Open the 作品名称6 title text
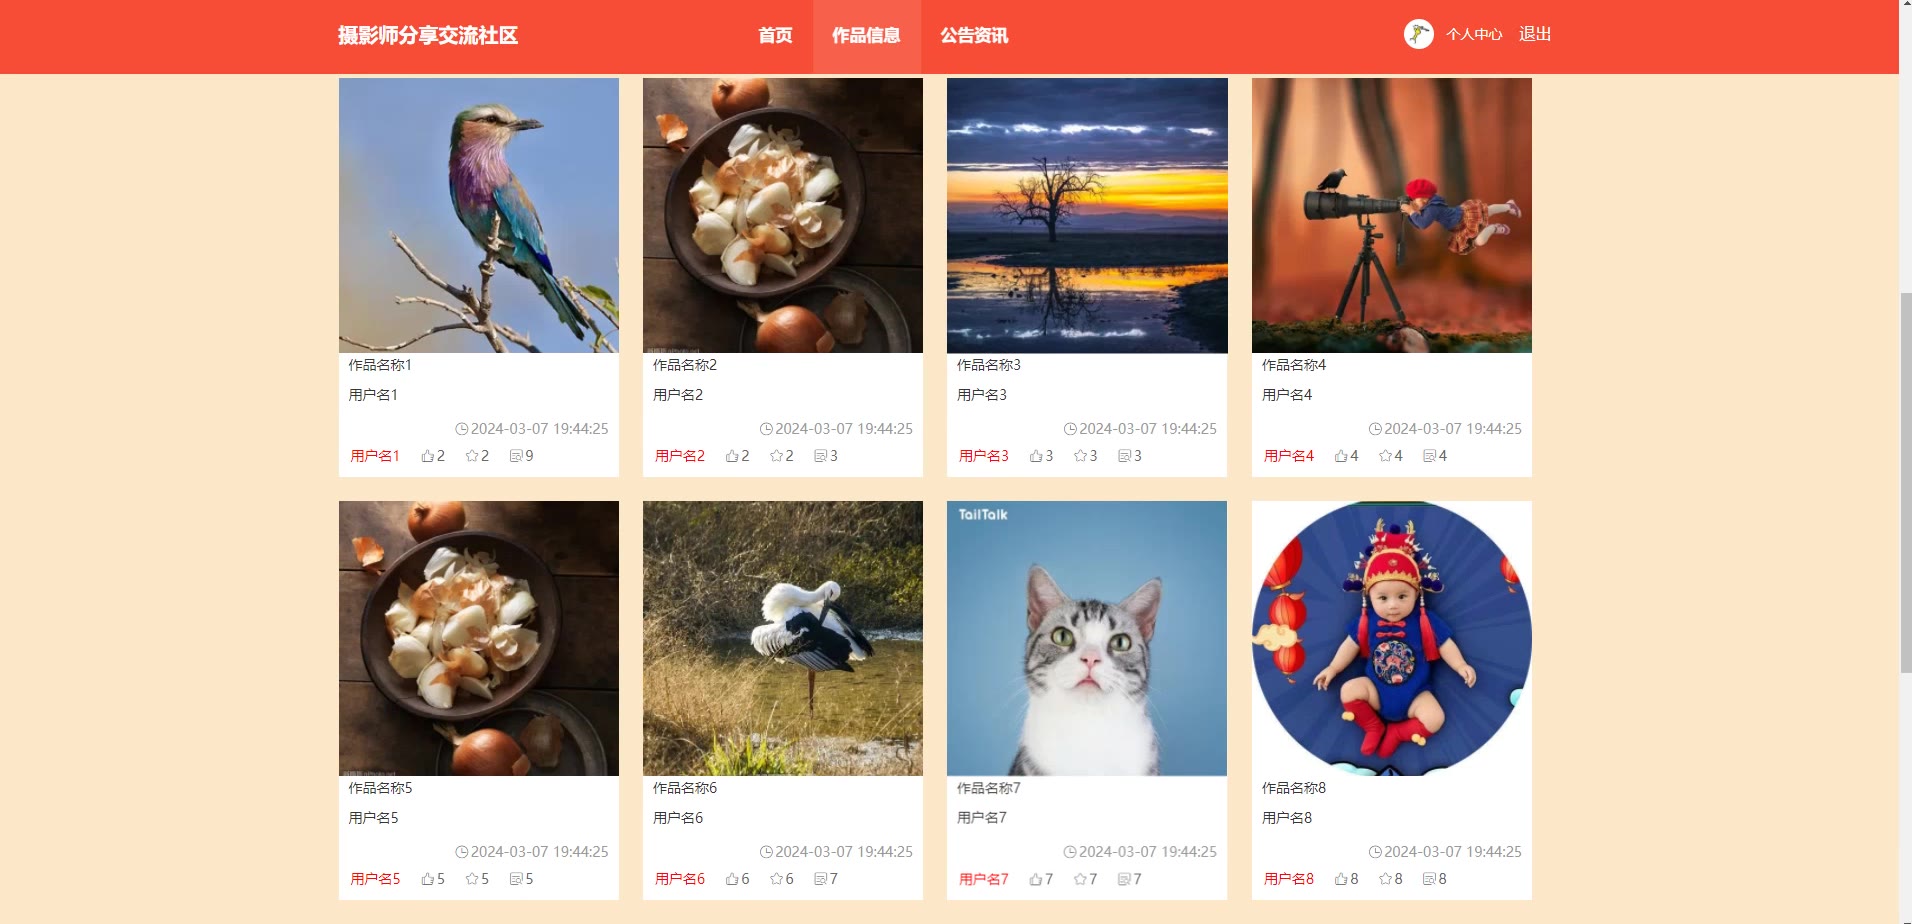The width and height of the screenshot is (1912, 924). coord(685,788)
